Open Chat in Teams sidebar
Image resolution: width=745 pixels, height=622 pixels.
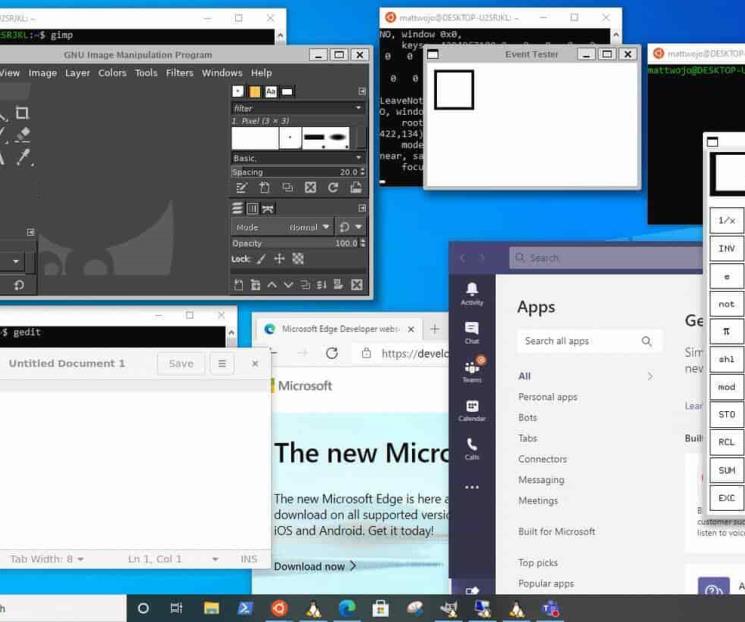tap(472, 333)
